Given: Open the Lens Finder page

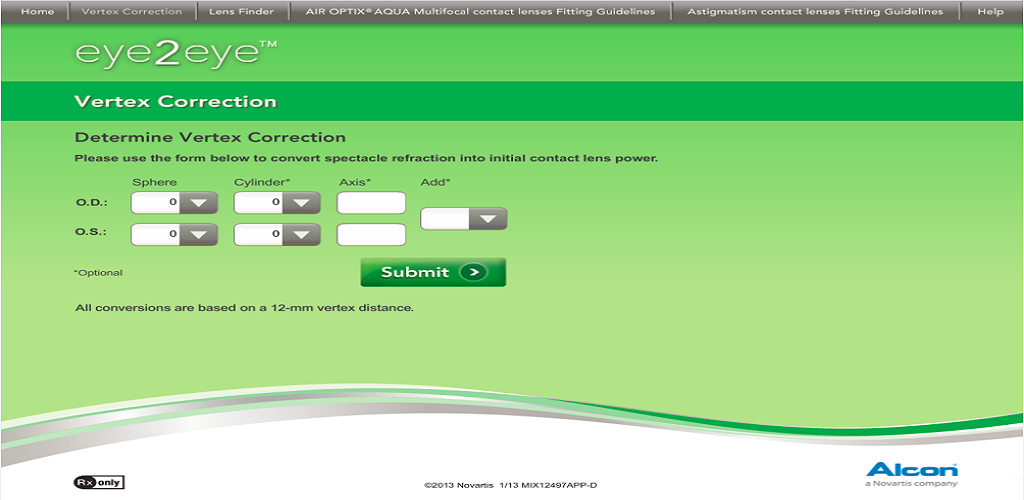Looking at the screenshot, I should point(242,12).
